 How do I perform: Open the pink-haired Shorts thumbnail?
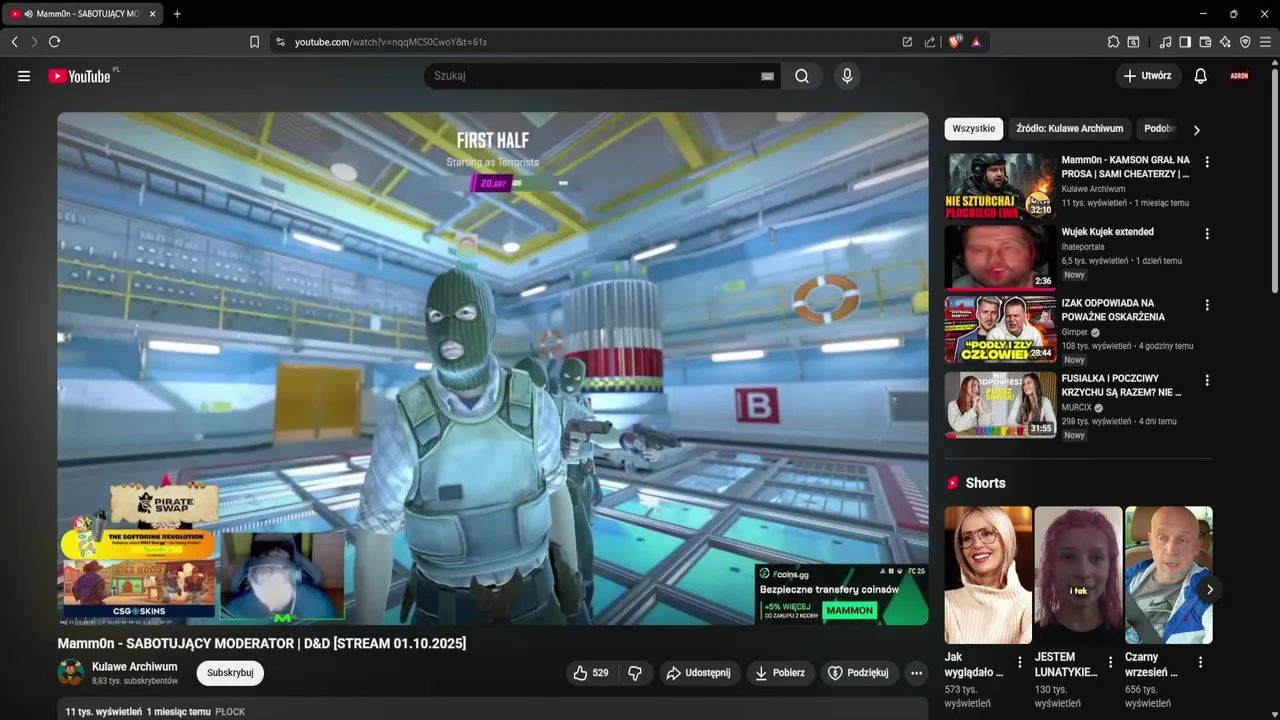tap(1078, 575)
